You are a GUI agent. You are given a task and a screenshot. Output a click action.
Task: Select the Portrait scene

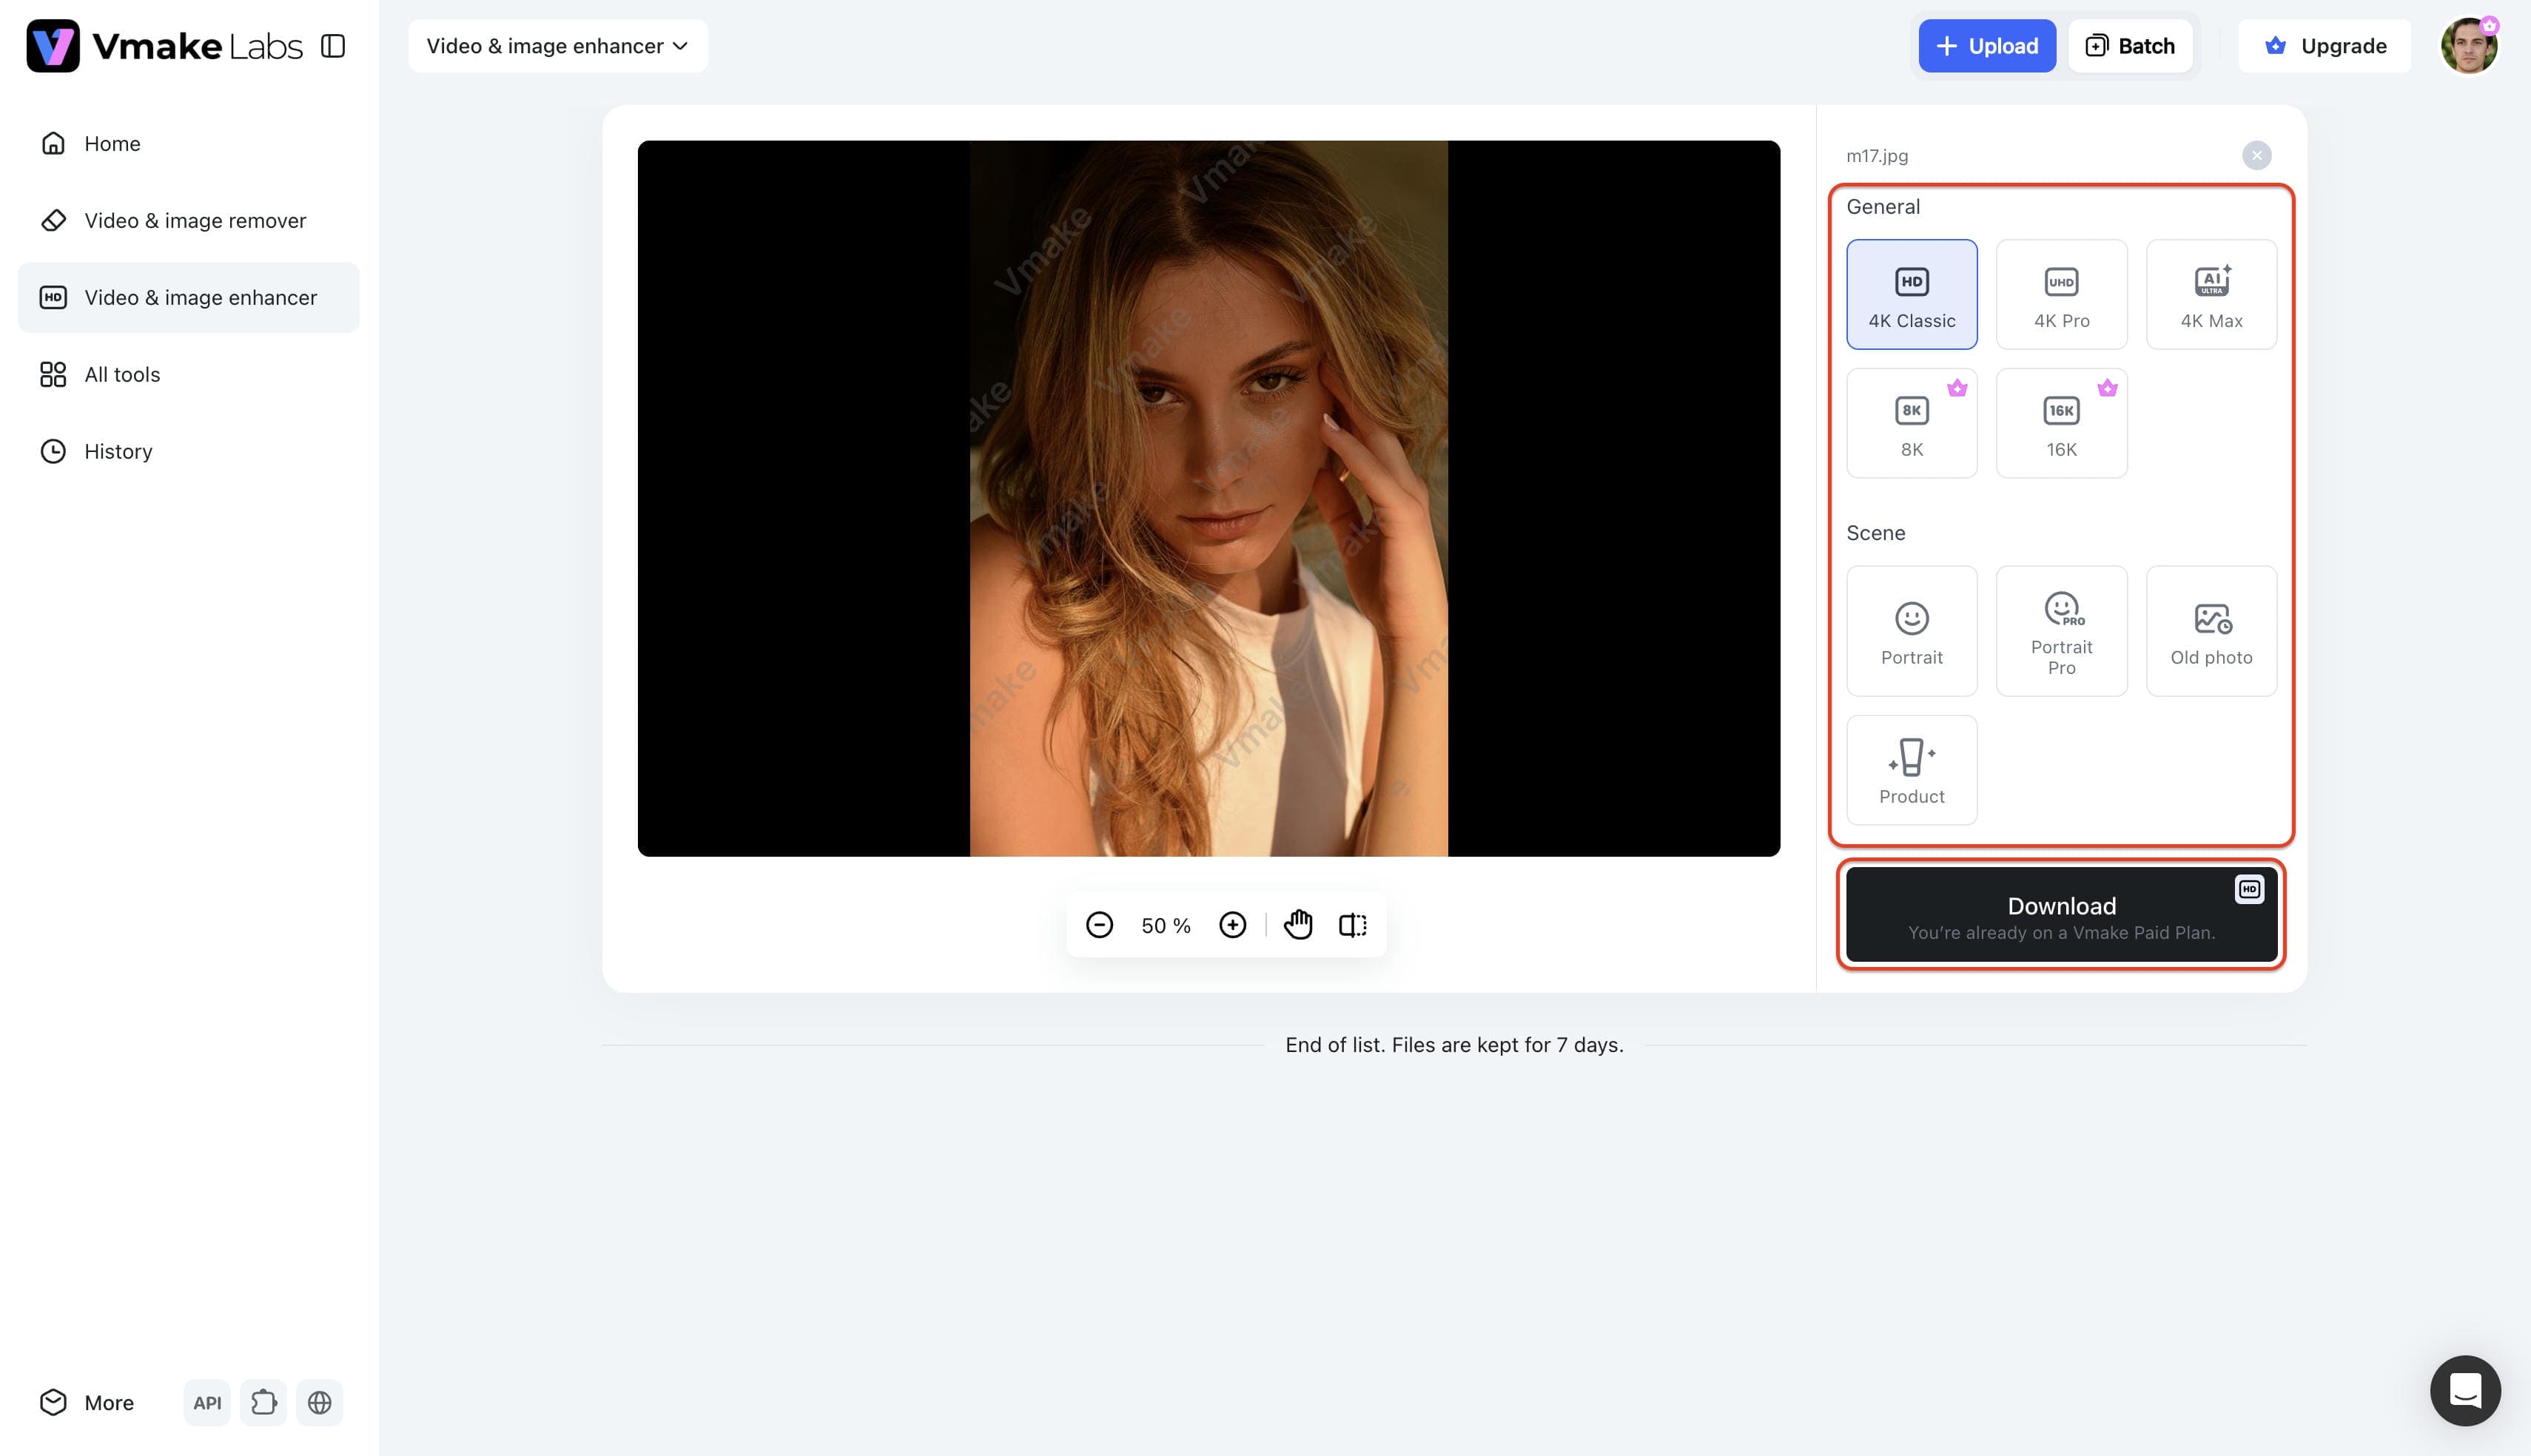point(1911,631)
